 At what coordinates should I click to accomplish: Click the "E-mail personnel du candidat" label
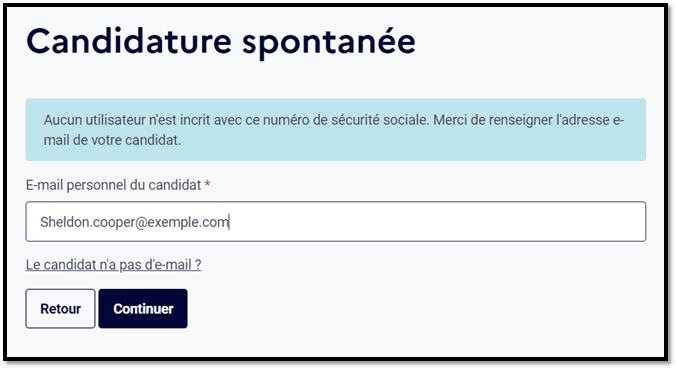(114, 185)
